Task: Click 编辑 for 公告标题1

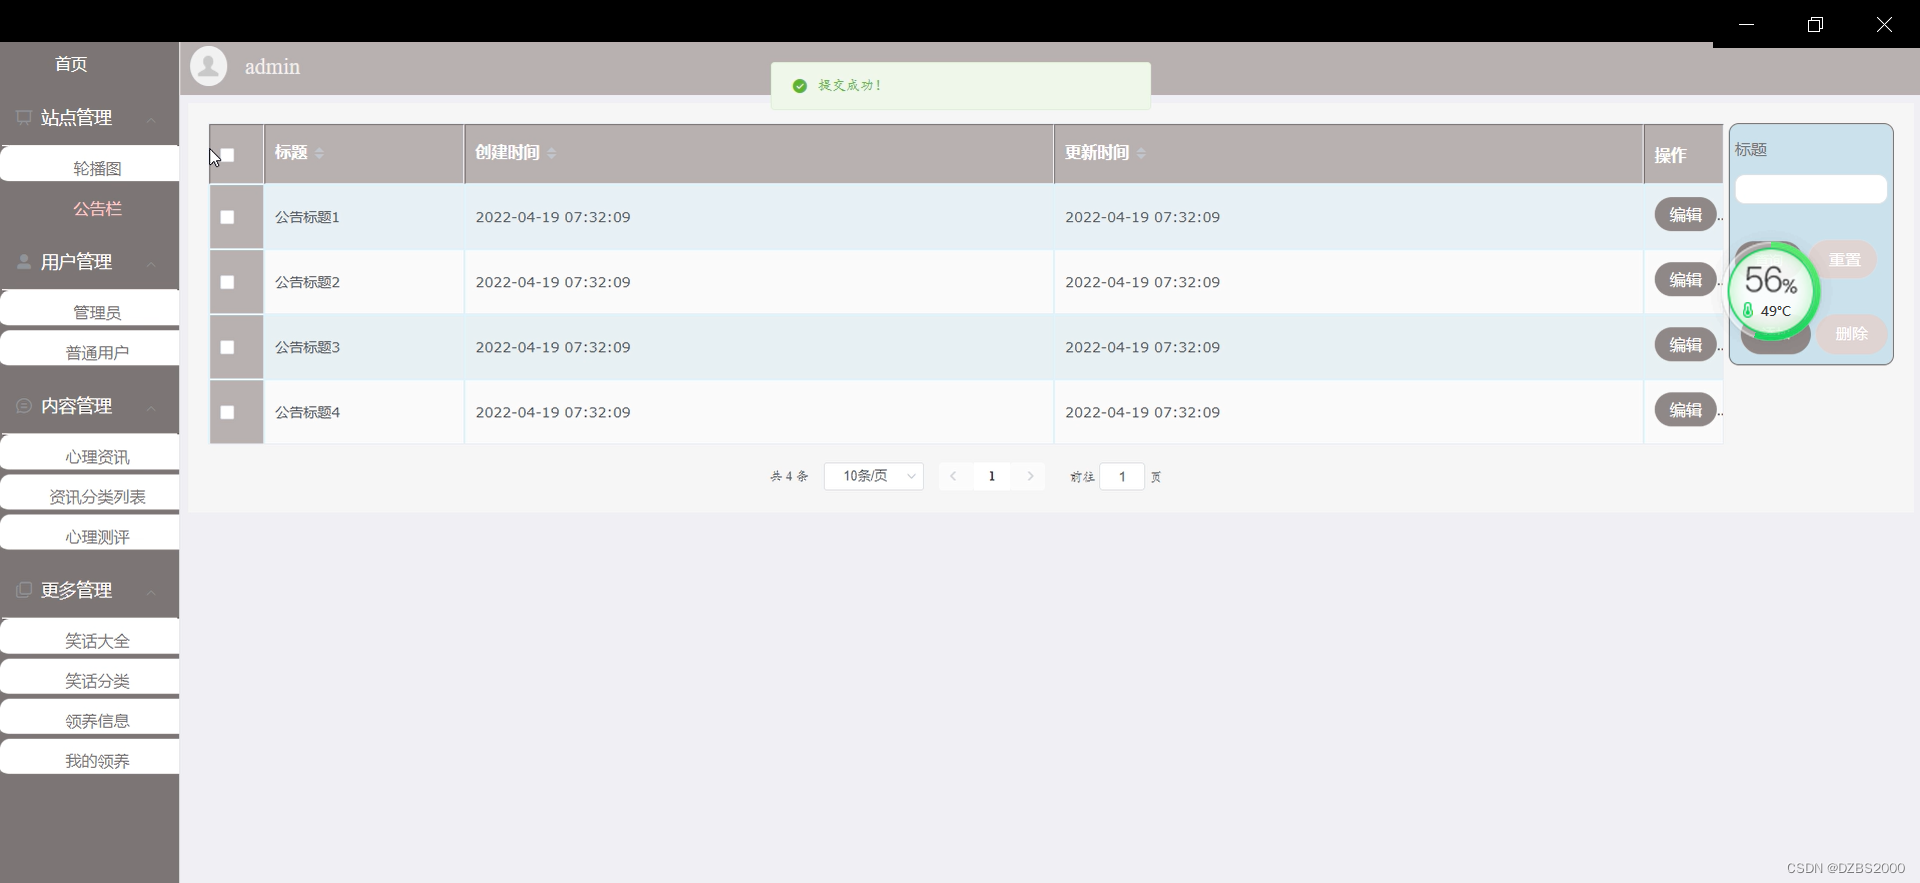Action: point(1685,215)
